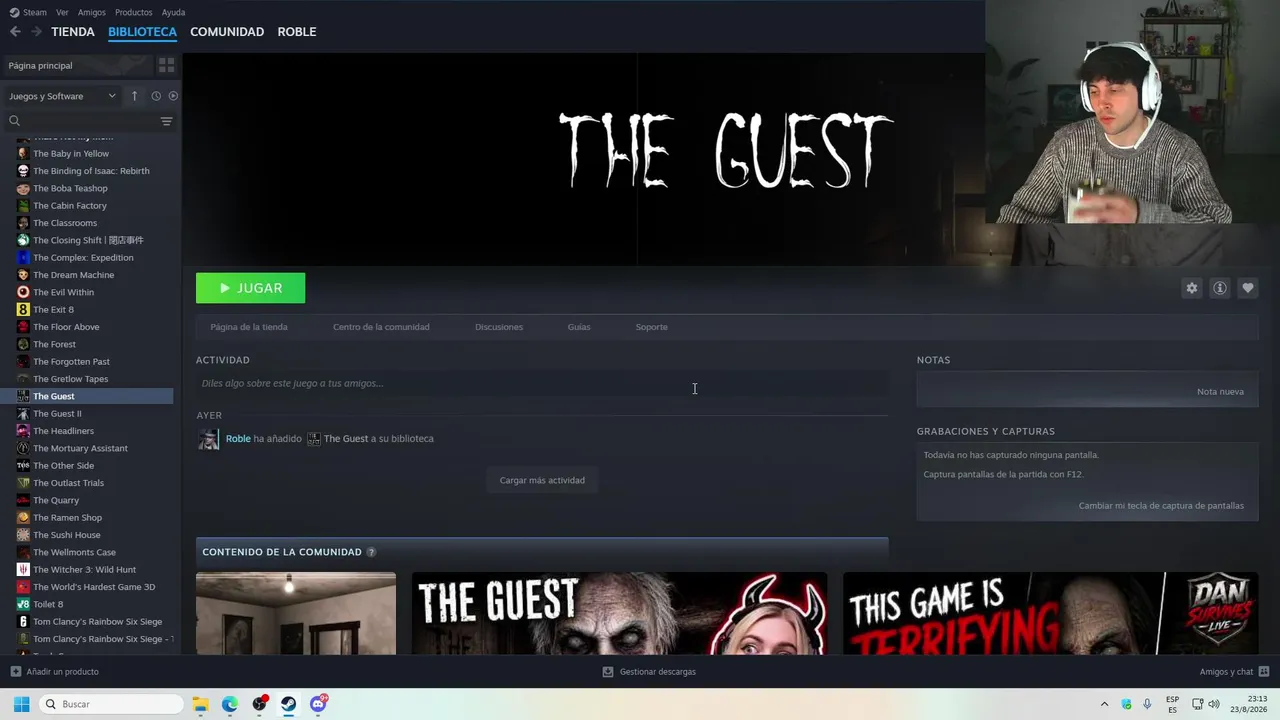Viewport: 1280px width, 720px height.
Task: Click the microphone tray icon
Action: click(x=1147, y=704)
